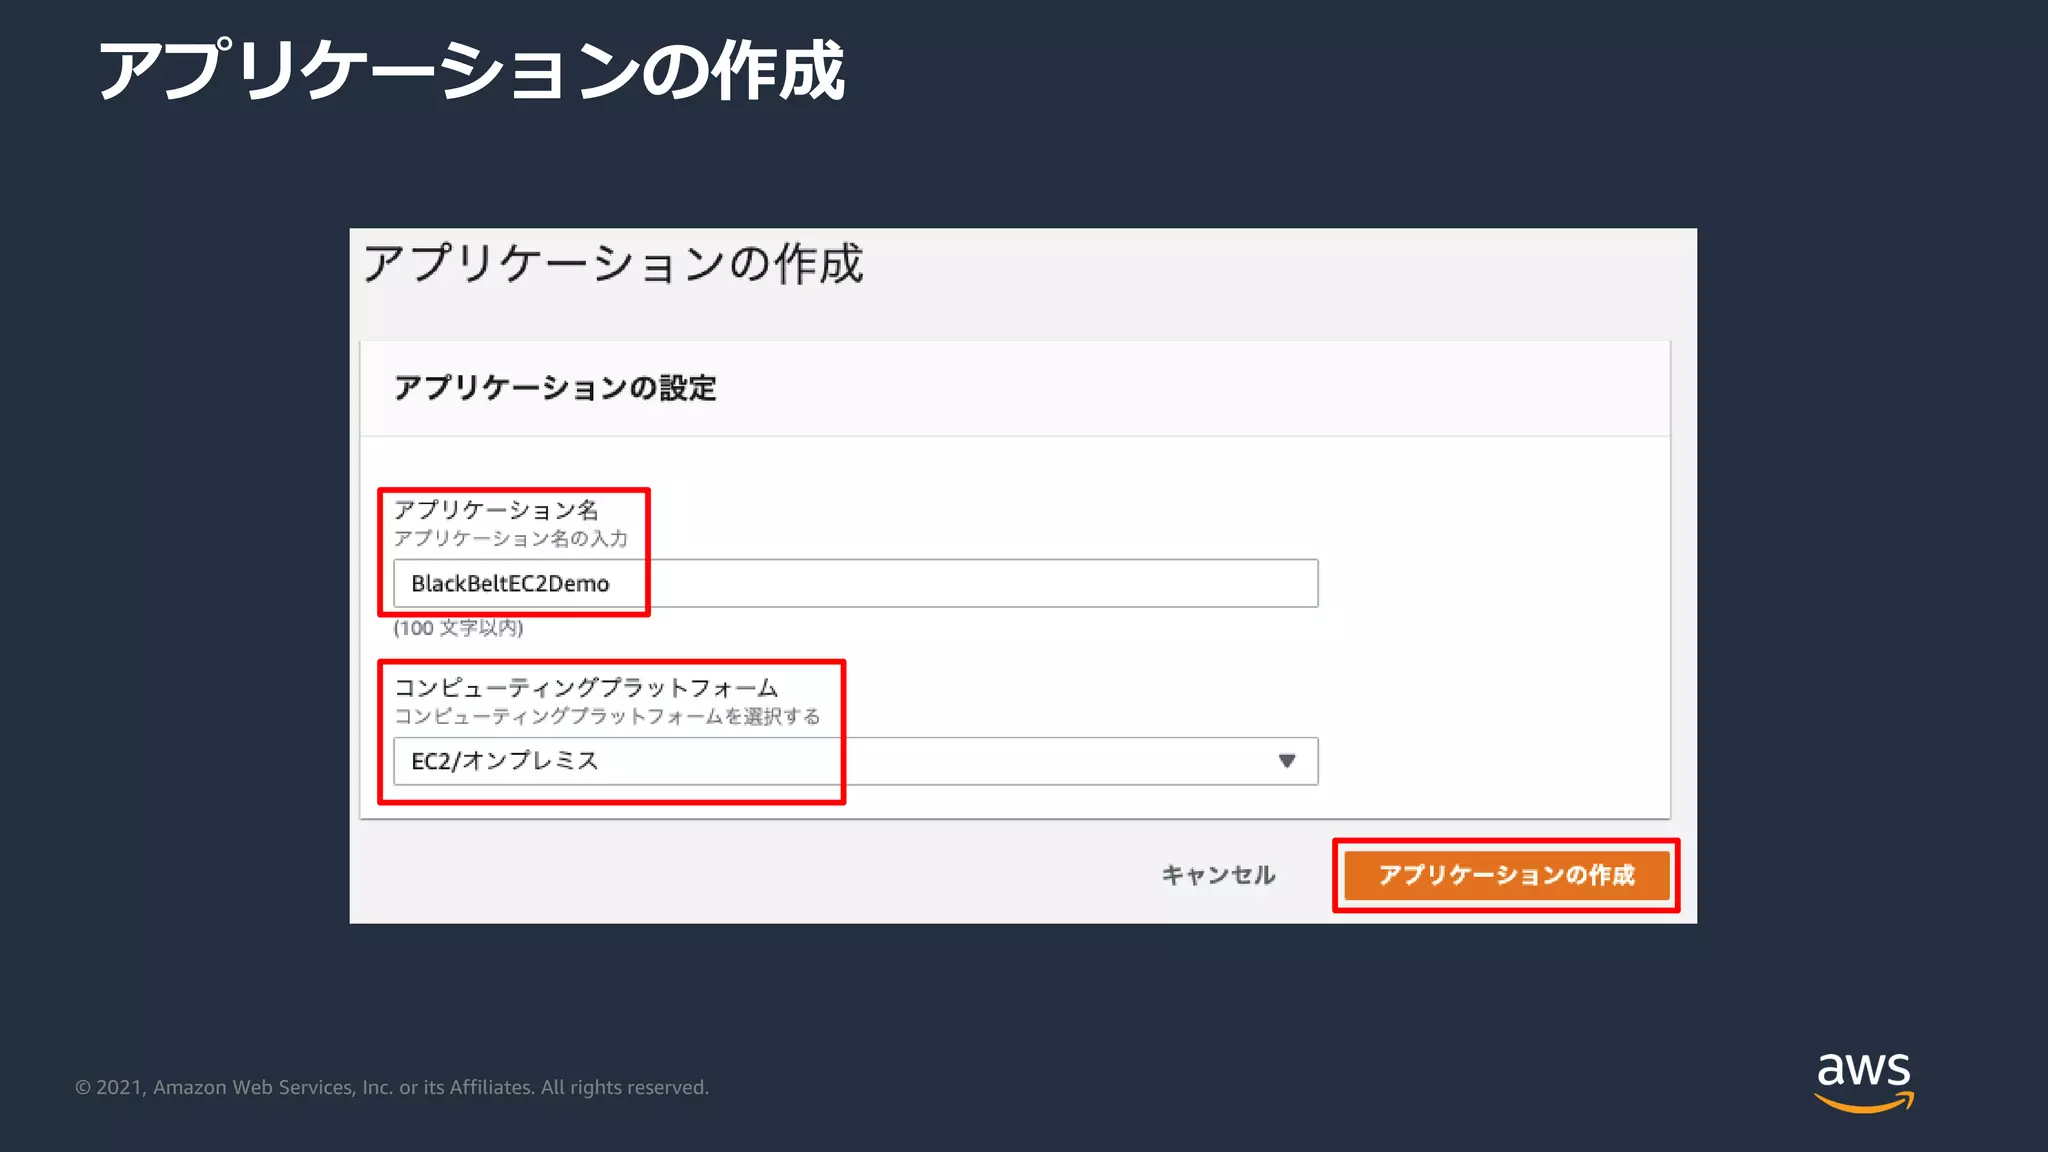Click the アプリケーション名の入力 helper text
The height and width of the screenshot is (1152, 2048).
click(x=511, y=539)
